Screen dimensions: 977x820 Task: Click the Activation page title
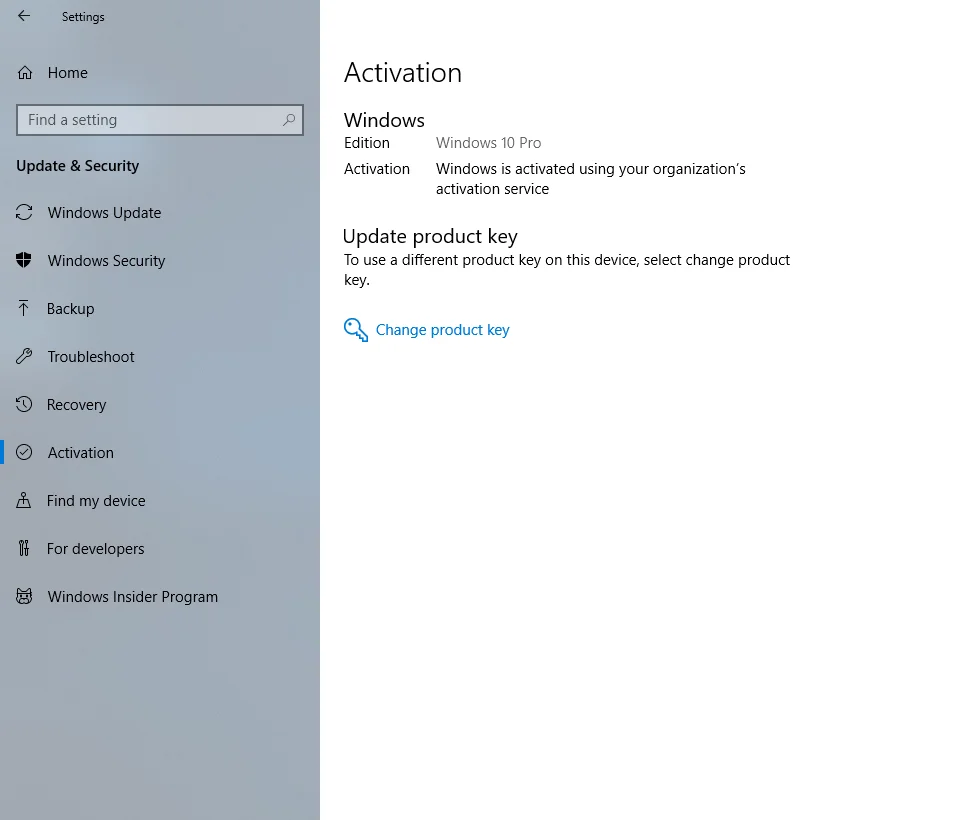point(403,73)
